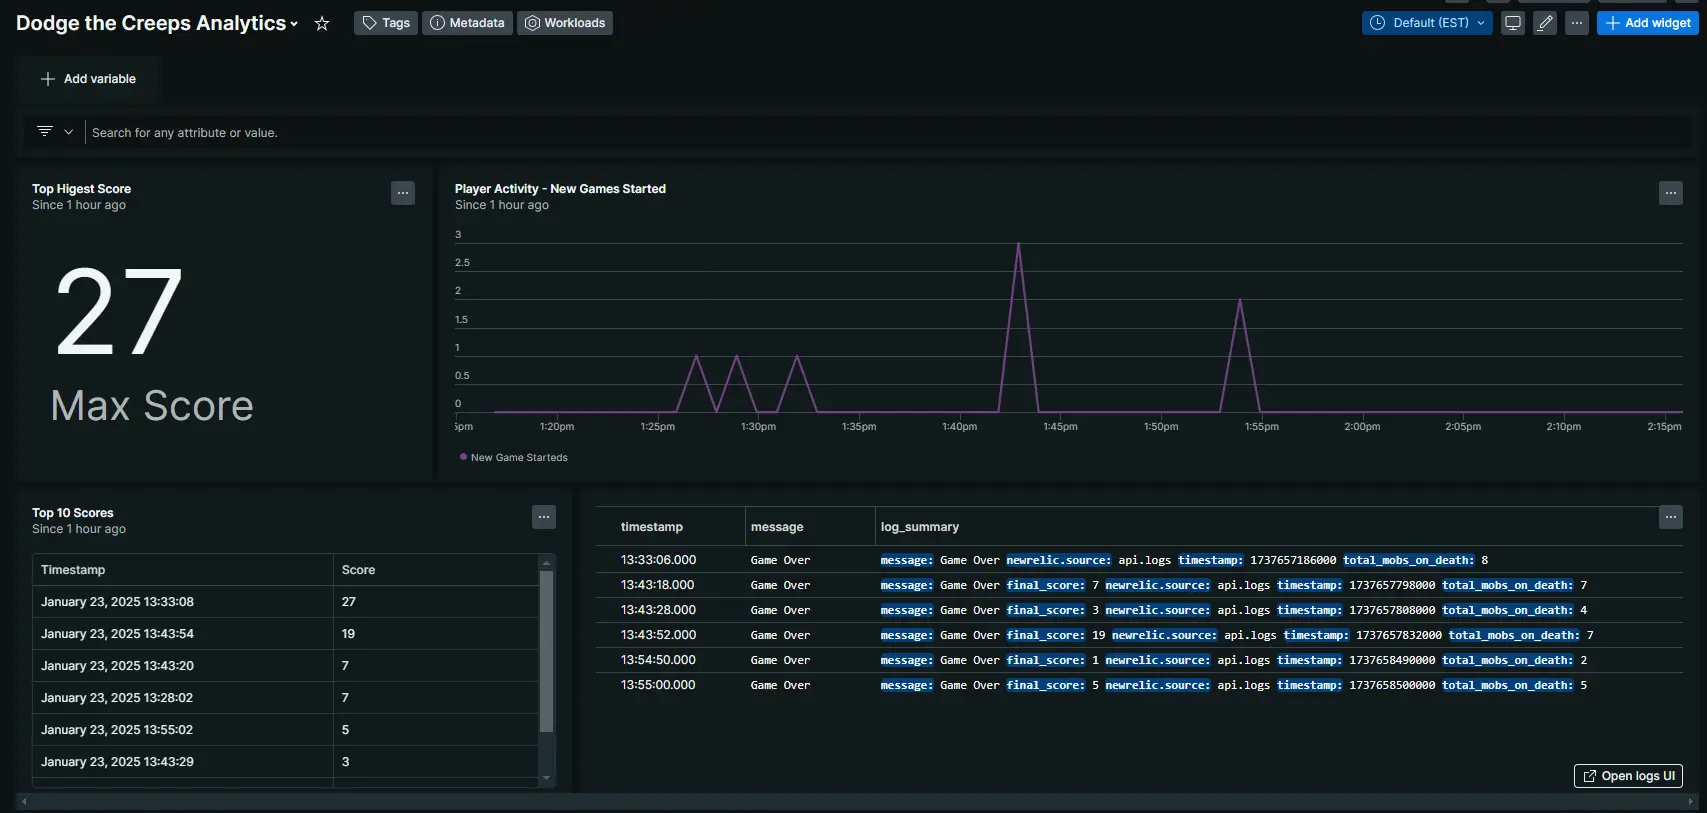Select the January 23, 2025 13:28:02 row
Screen dimensions: 1707x813
[285, 698]
